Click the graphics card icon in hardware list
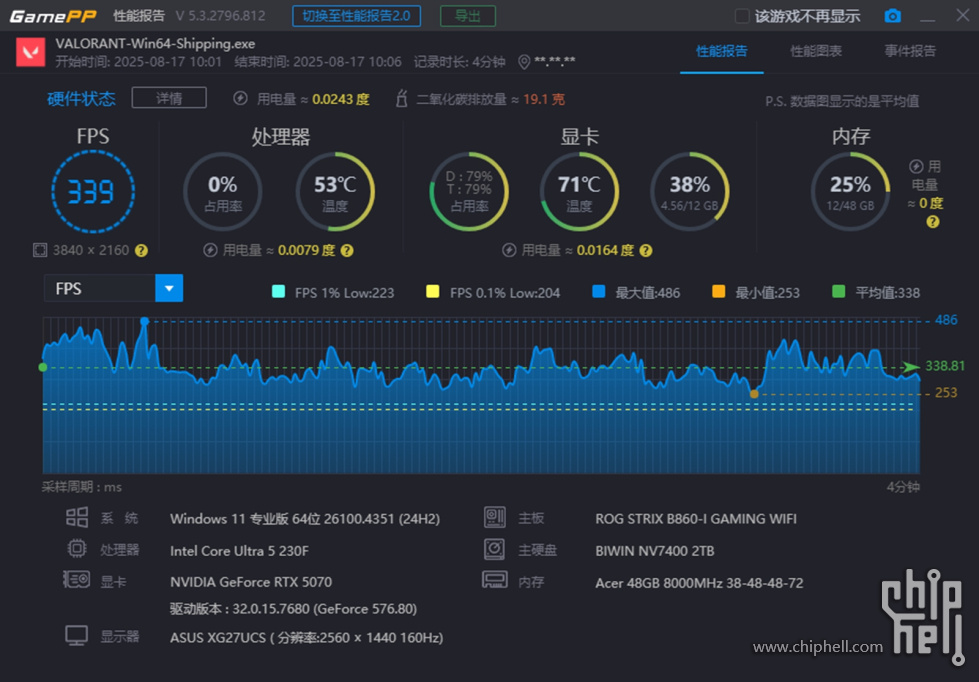979x682 pixels. point(76,580)
